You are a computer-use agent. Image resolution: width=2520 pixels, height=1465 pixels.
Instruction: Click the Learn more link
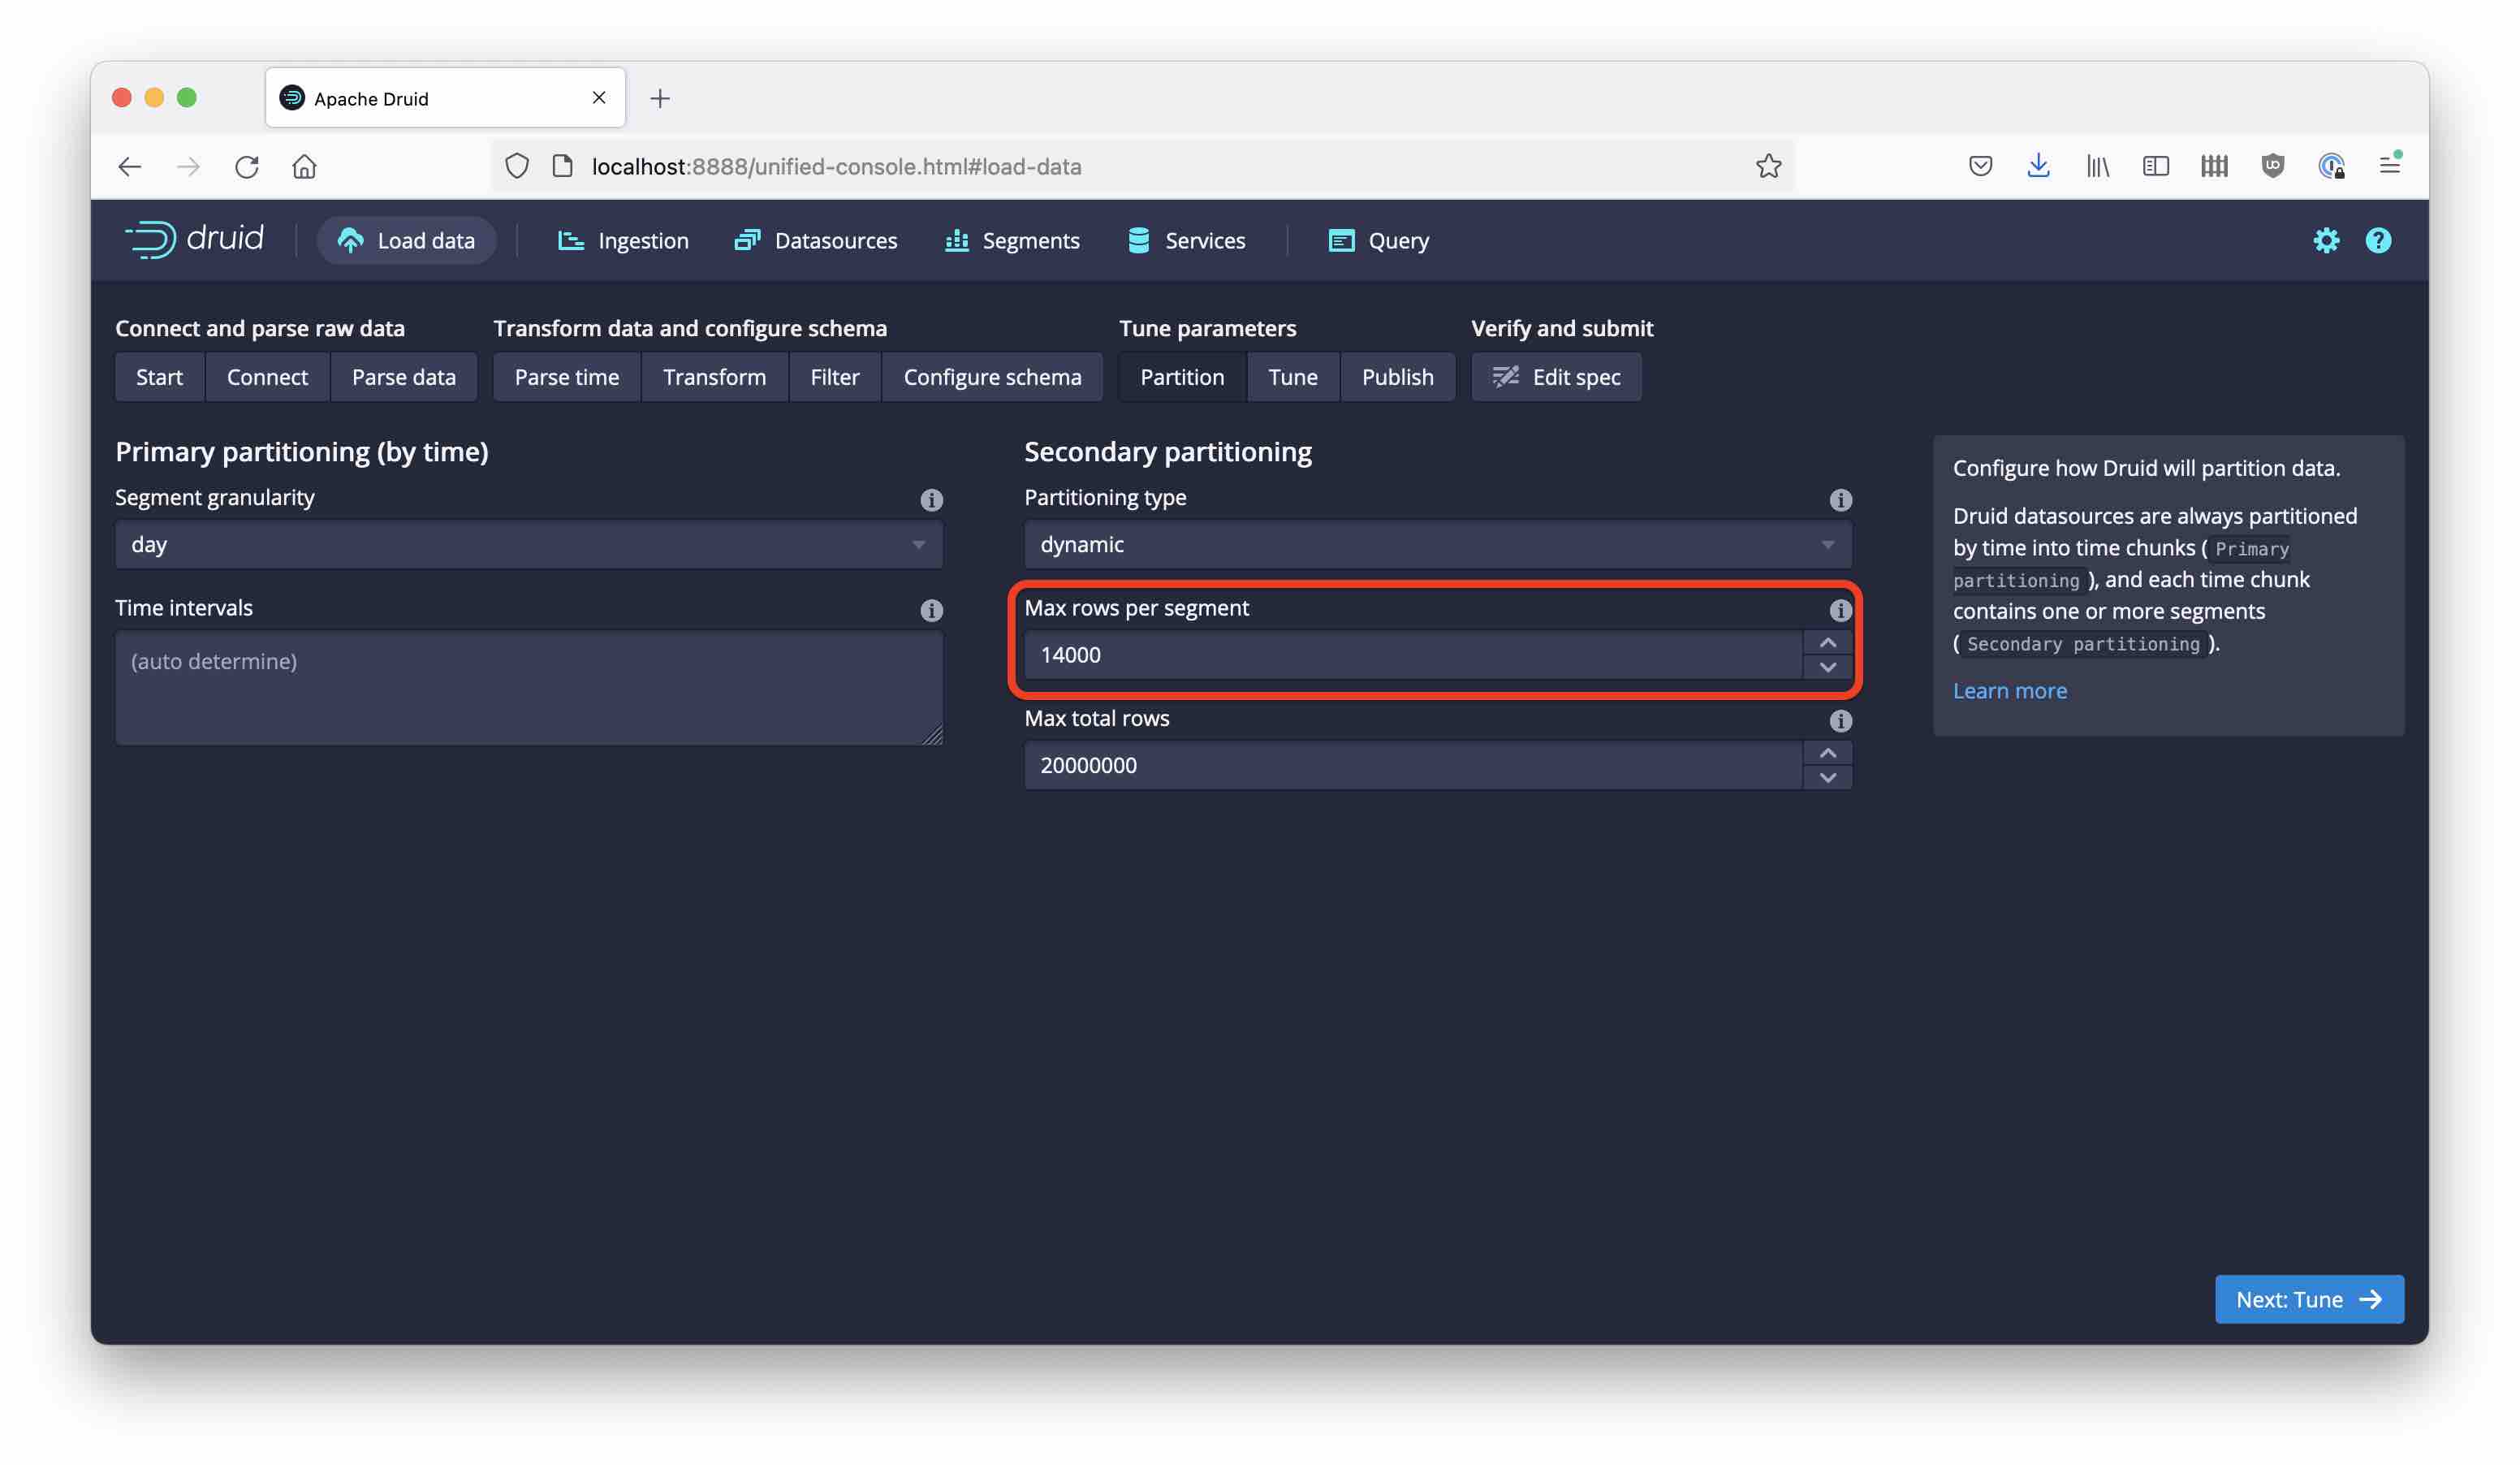2010,690
